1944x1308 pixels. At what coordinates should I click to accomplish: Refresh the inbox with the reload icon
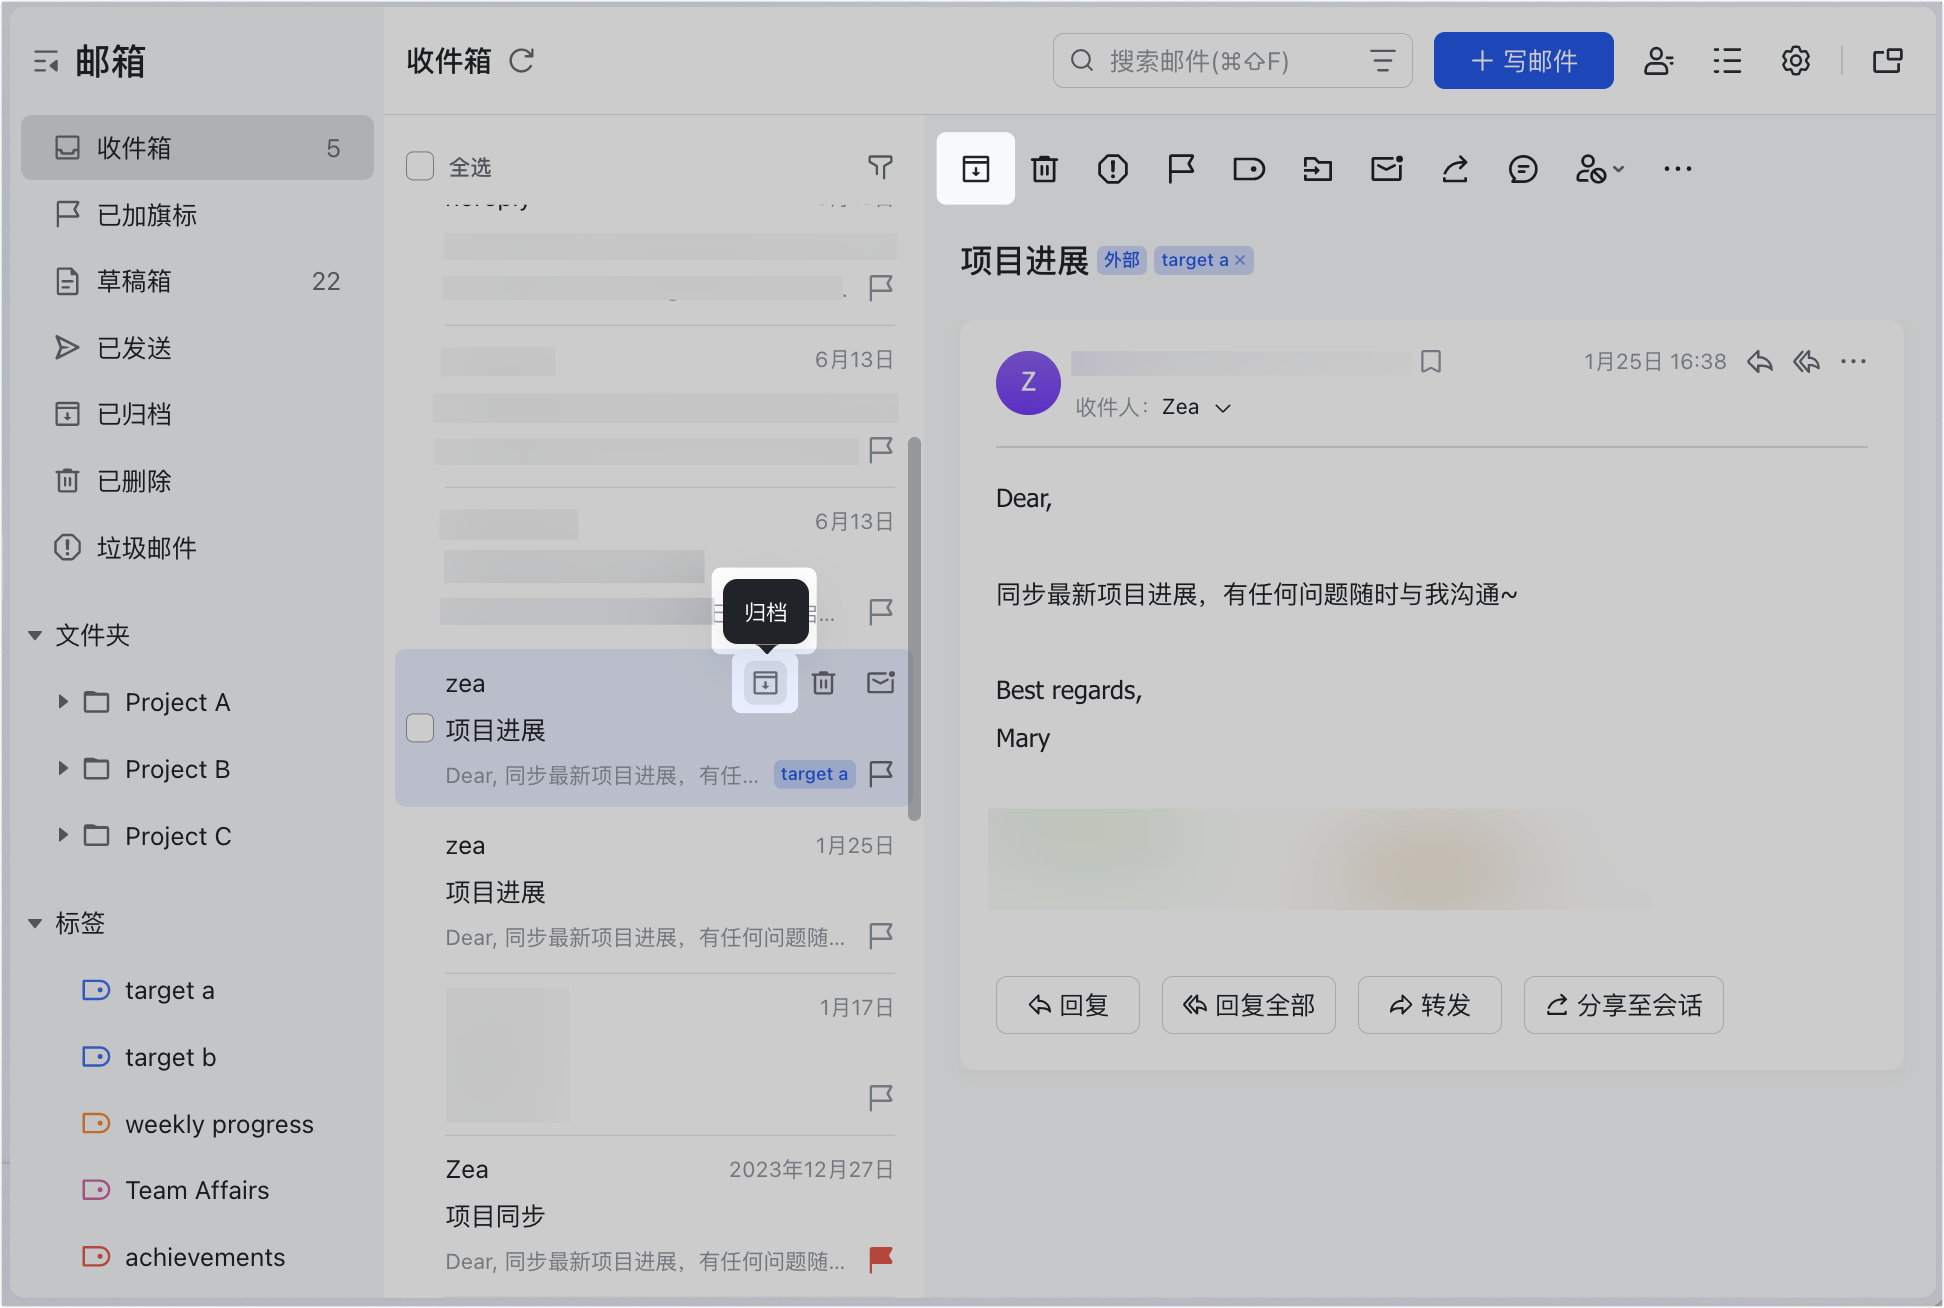tap(522, 61)
